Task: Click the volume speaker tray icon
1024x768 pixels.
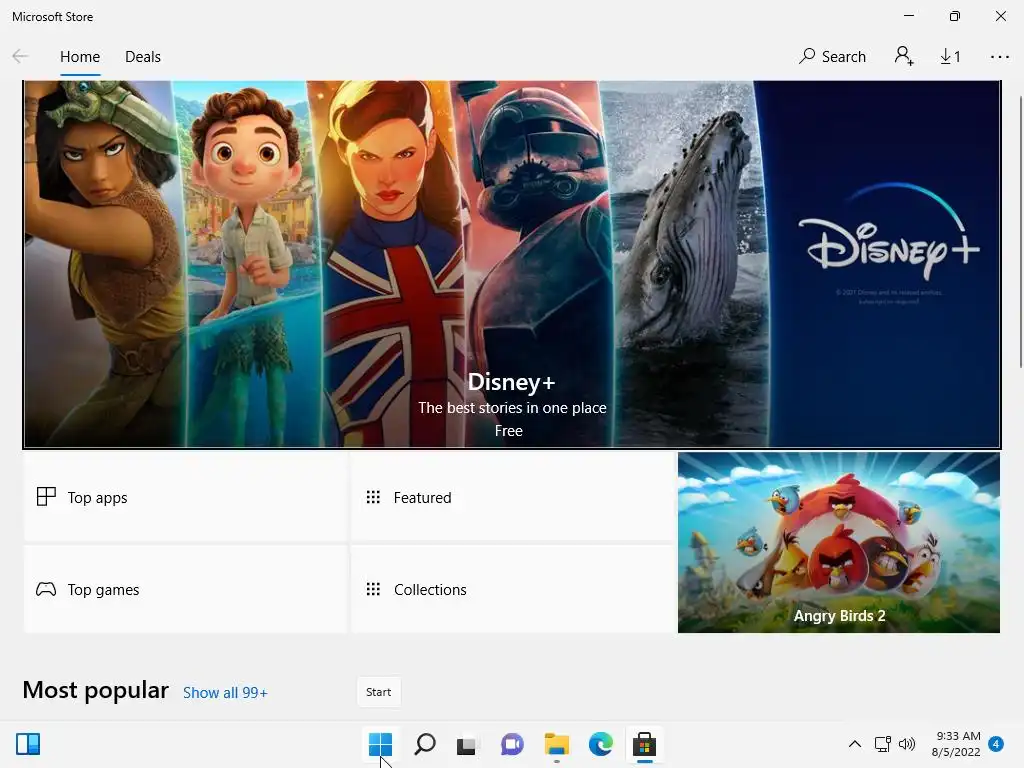Action: tap(906, 744)
